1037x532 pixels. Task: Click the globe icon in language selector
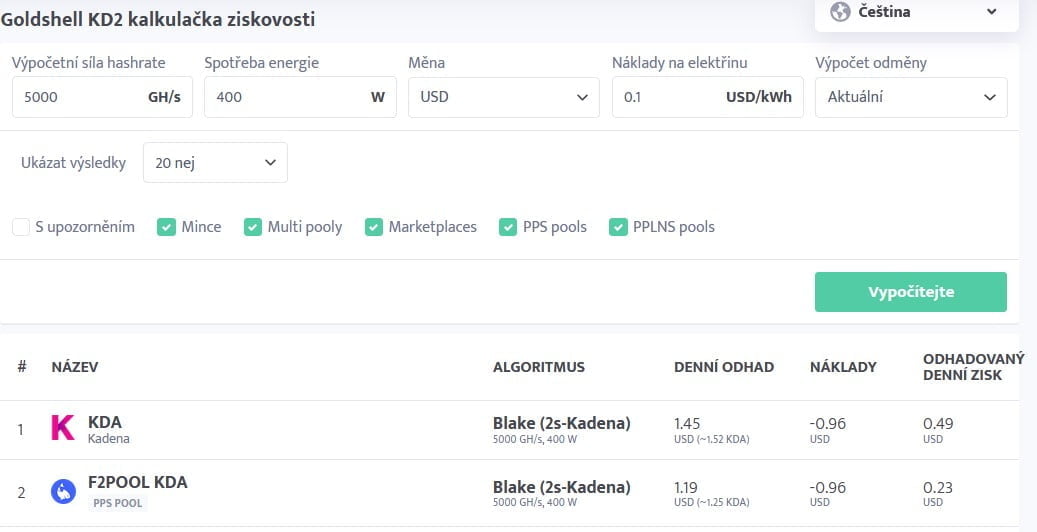(x=840, y=12)
